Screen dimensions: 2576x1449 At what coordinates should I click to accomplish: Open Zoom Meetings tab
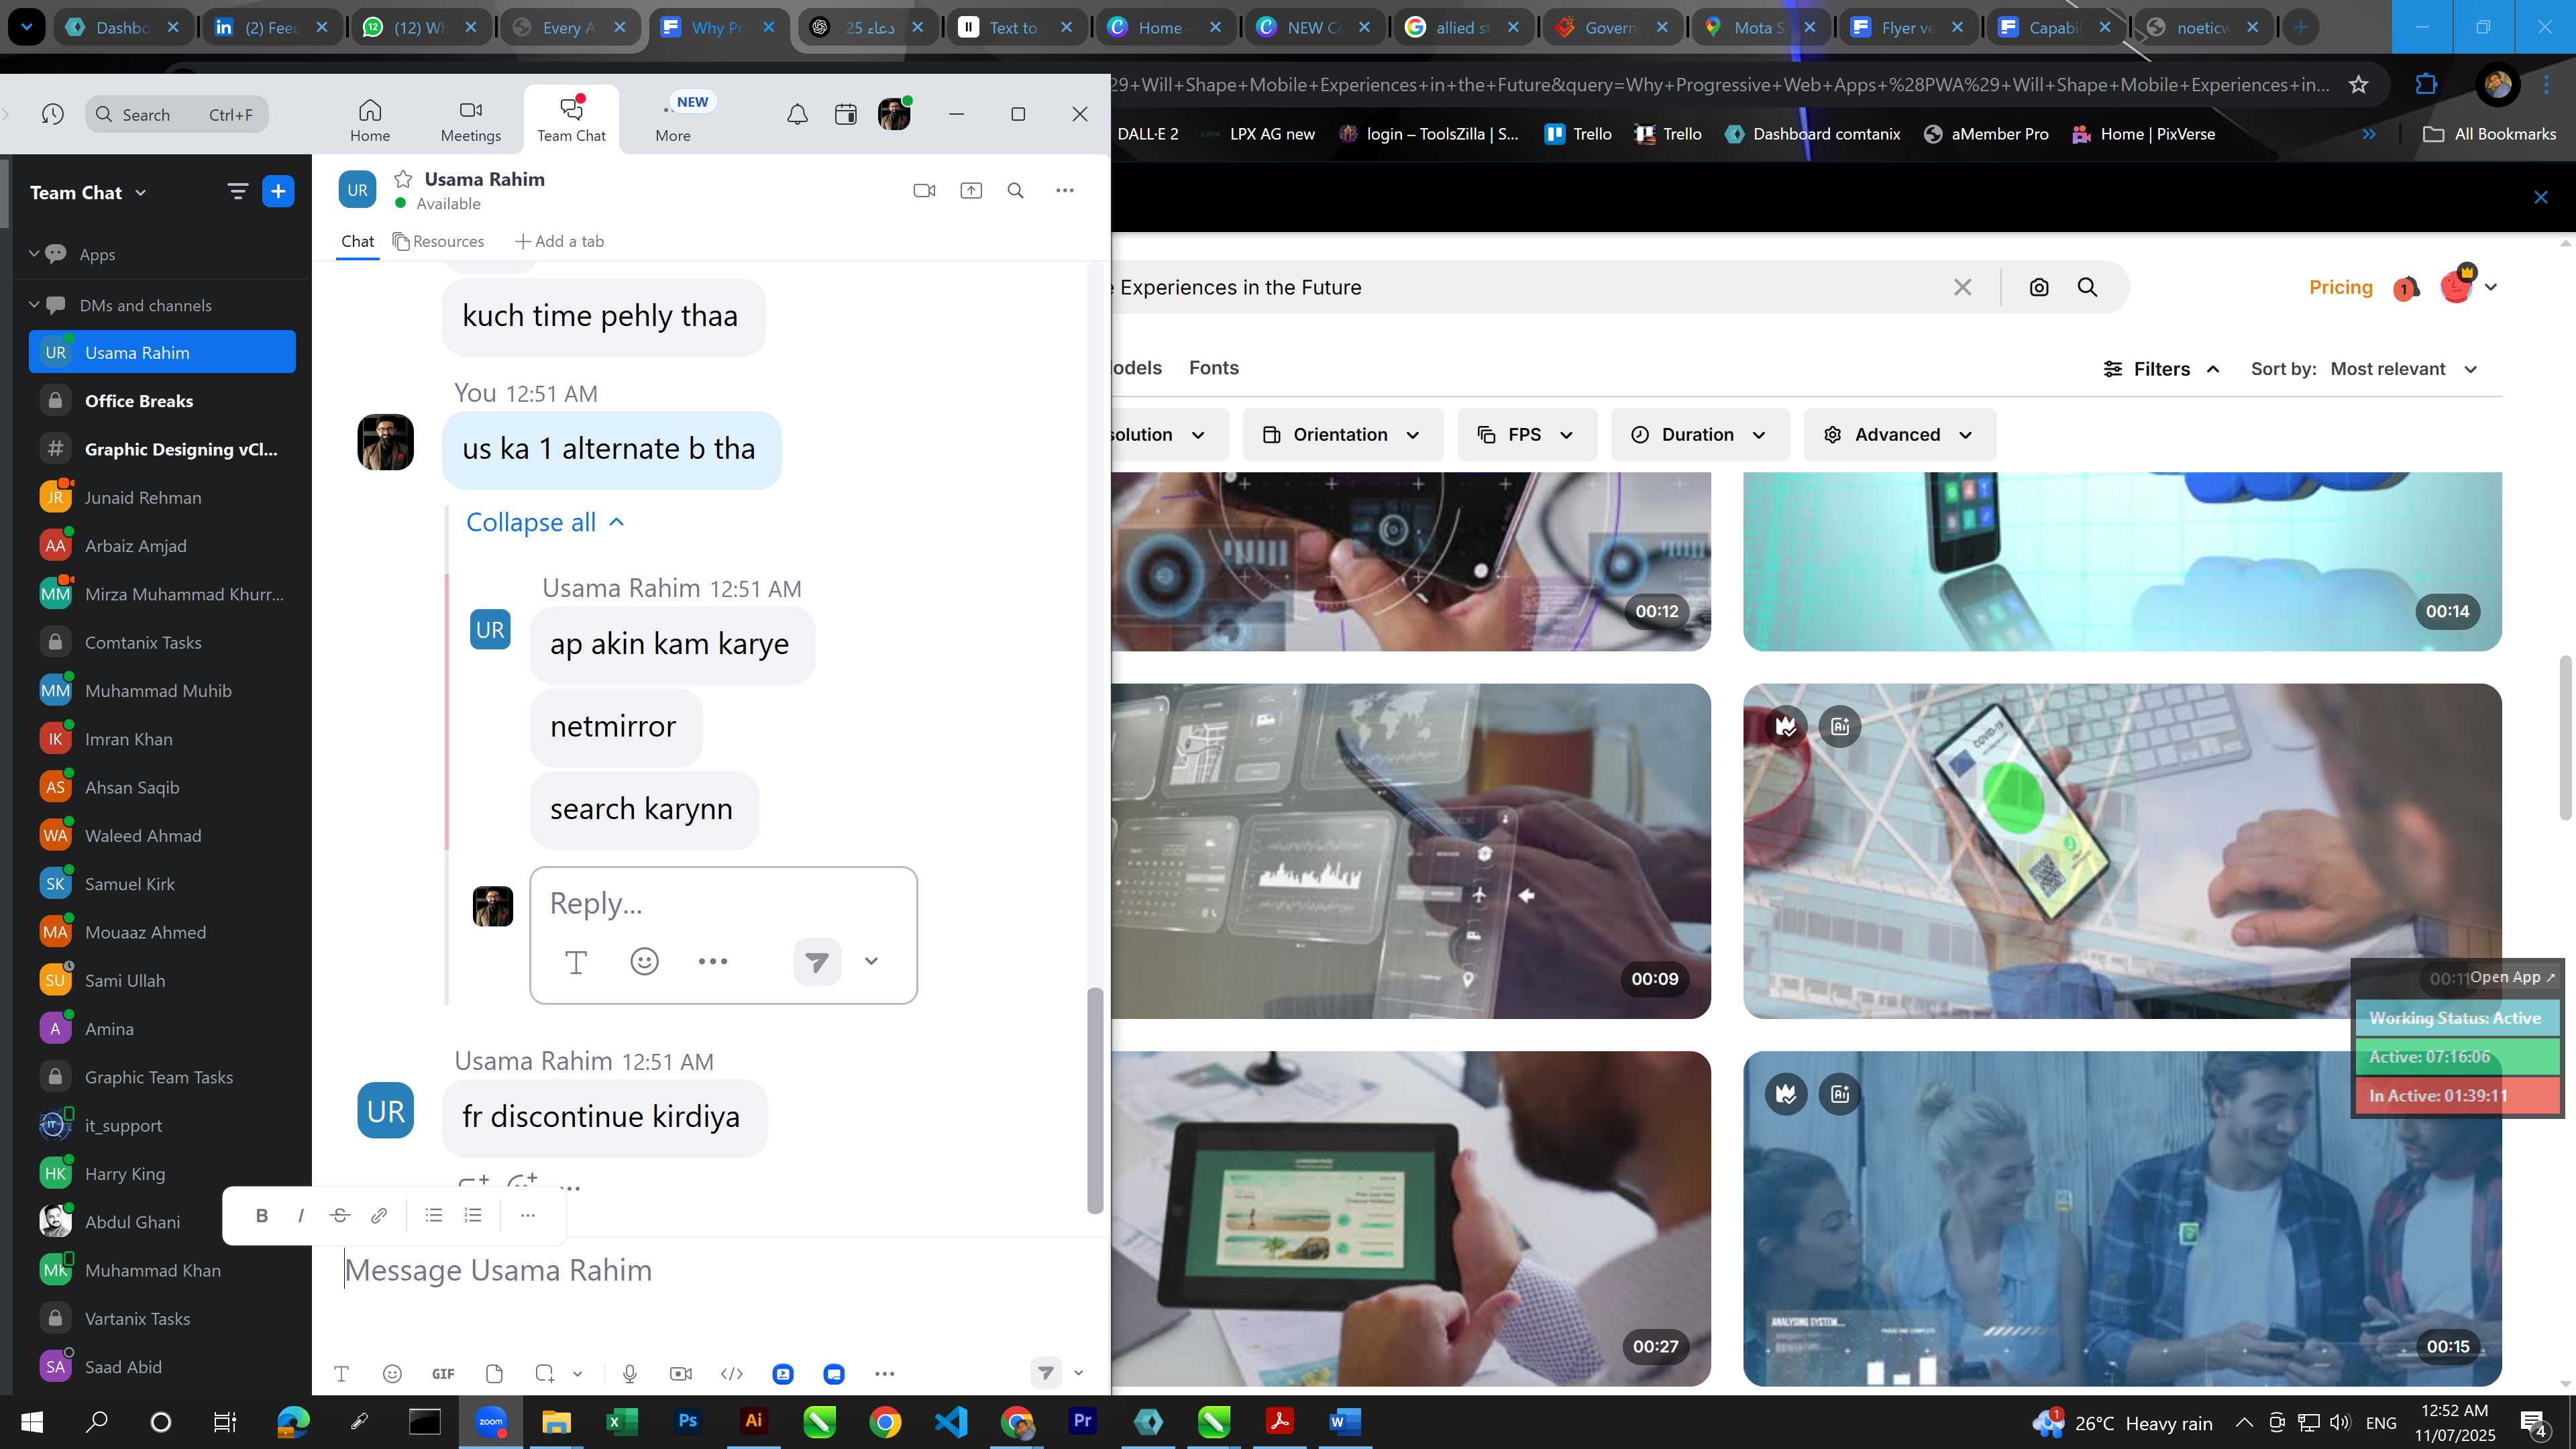tap(471, 120)
